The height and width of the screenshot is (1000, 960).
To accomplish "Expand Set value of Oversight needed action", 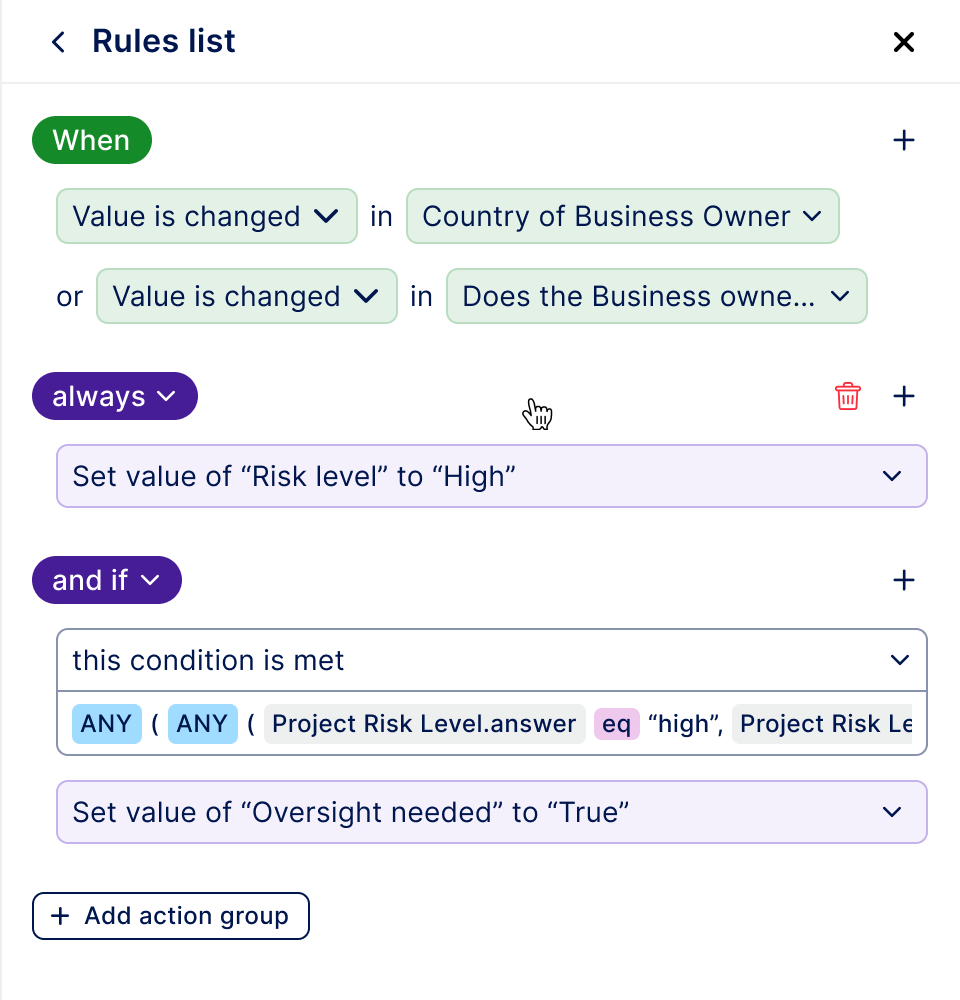I will [492, 812].
